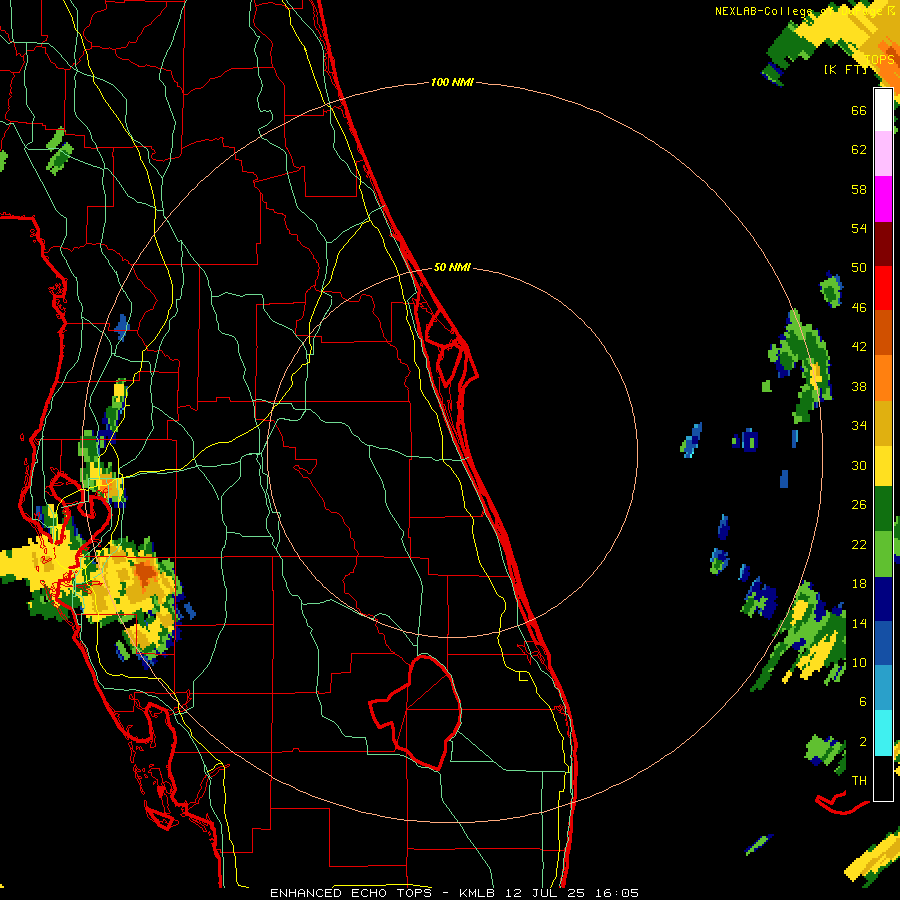The width and height of the screenshot is (900, 900).
Task: Select the bright red legend swatch
Action: click(x=883, y=288)
